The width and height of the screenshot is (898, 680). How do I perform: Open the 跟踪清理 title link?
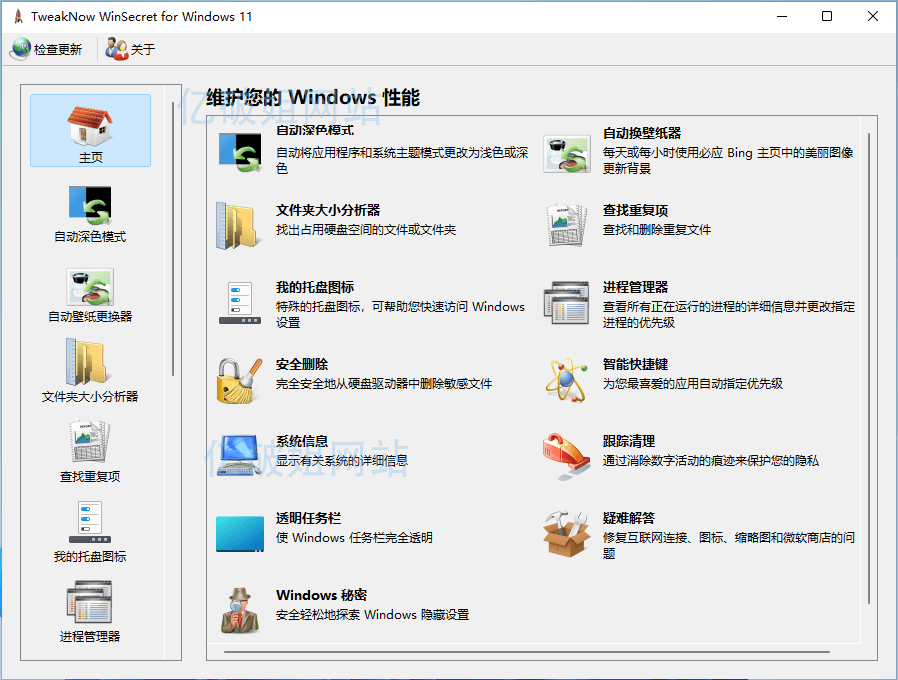coord(629,441)
